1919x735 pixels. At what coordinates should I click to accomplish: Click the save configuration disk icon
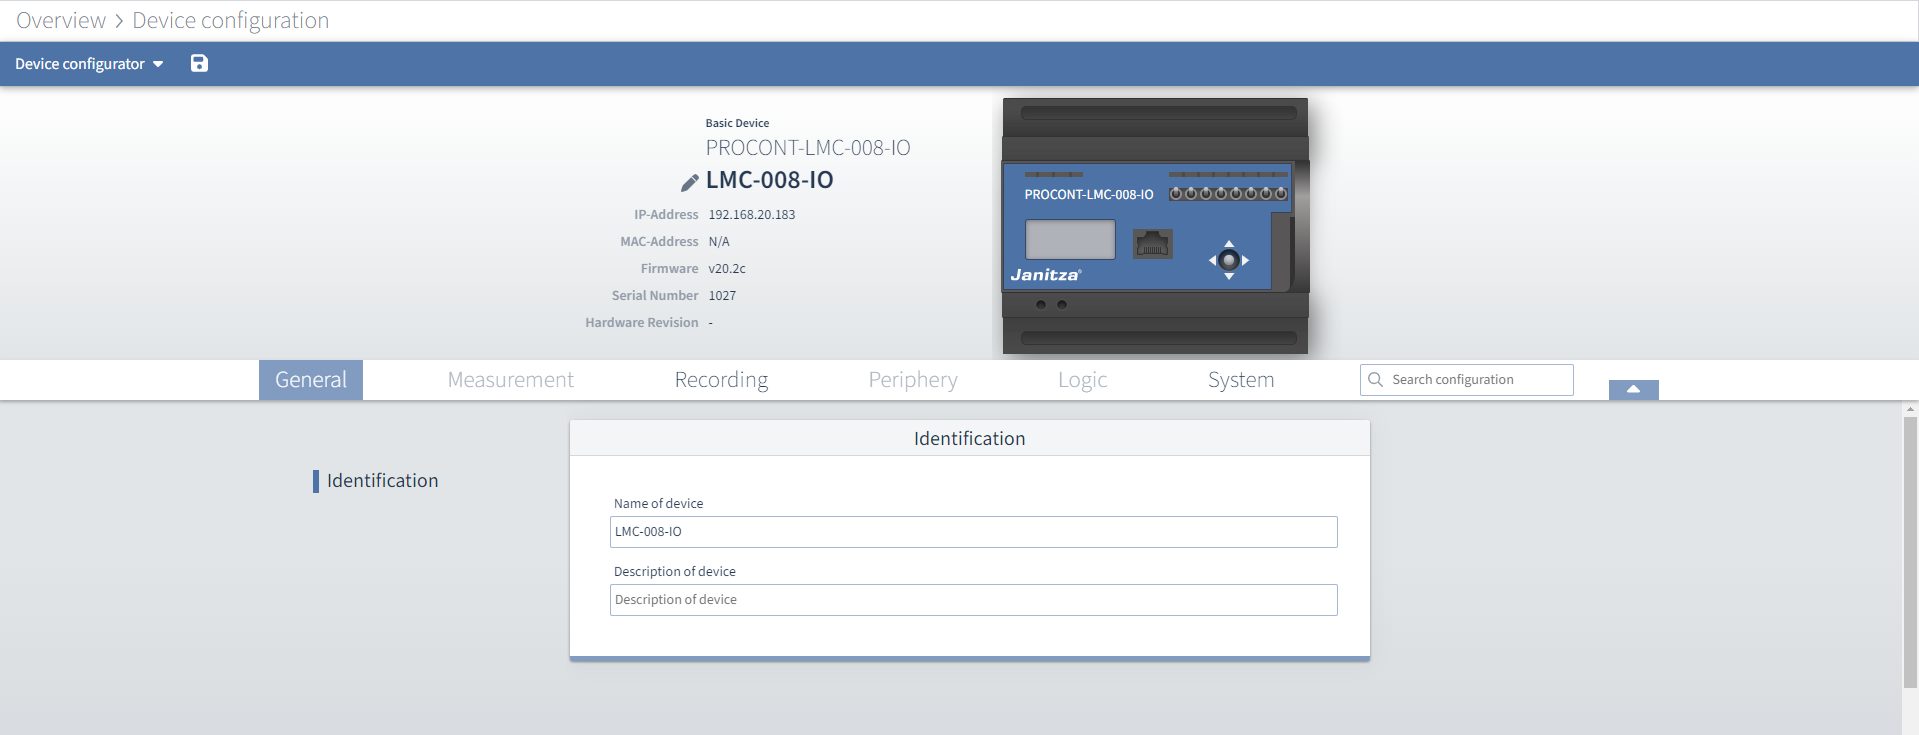click(x=199, y=63)
